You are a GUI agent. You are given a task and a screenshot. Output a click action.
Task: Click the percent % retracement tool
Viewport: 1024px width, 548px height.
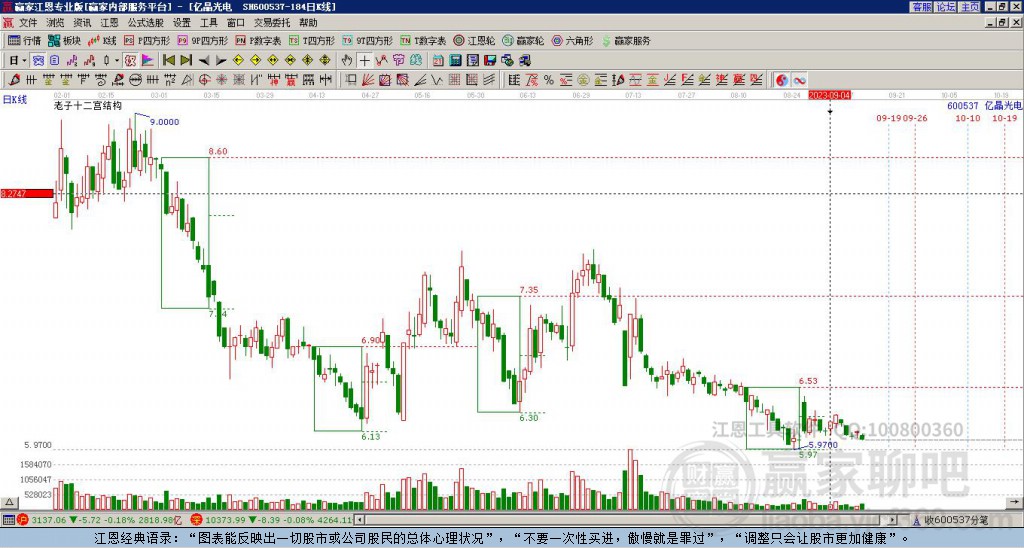click(549, 80)
